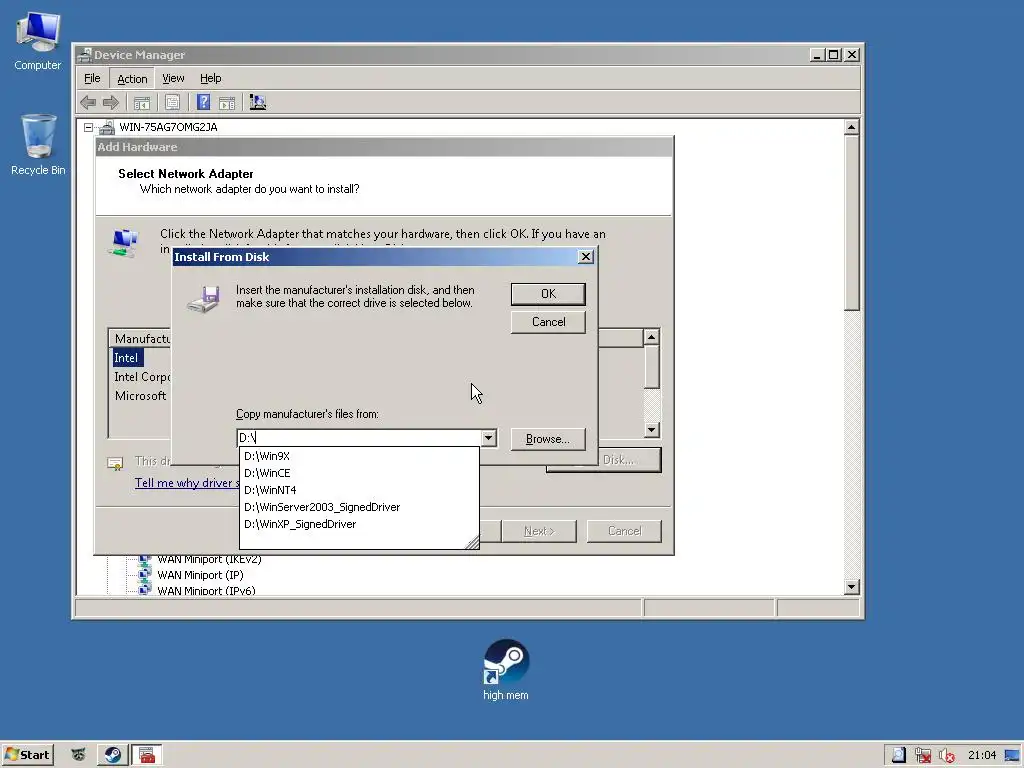This screenshot has width=1024, height=768.
Task: Open the File menu
Action: [92, 78]
